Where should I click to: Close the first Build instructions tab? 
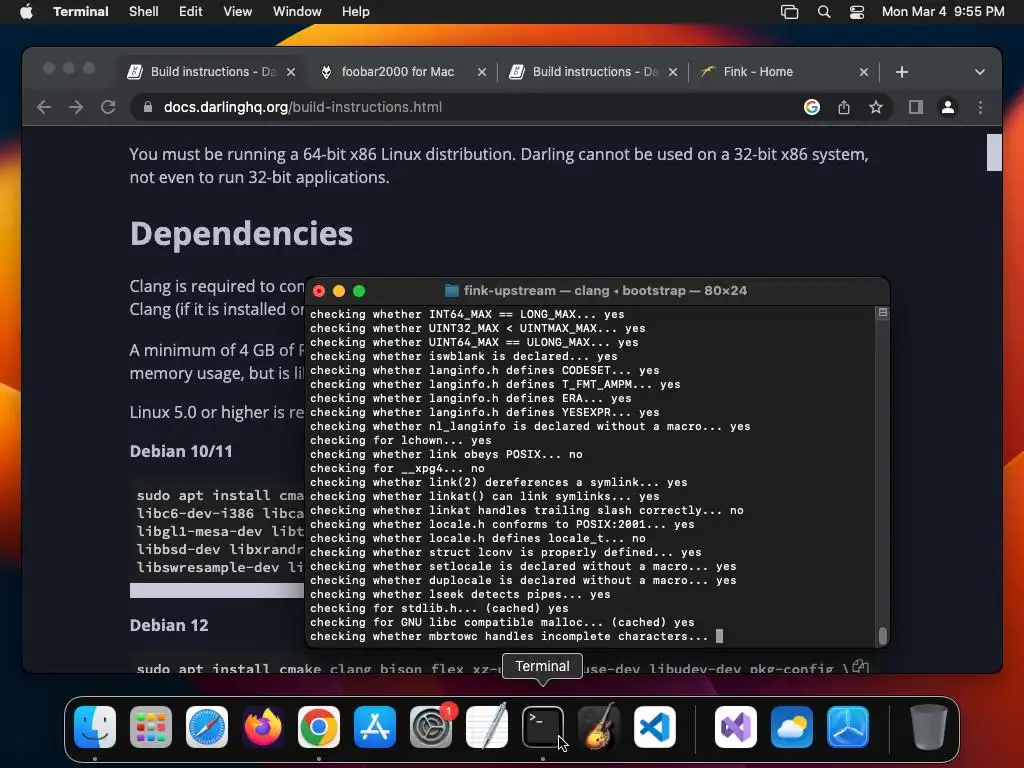pyautogui.click(x=291, y=72)
